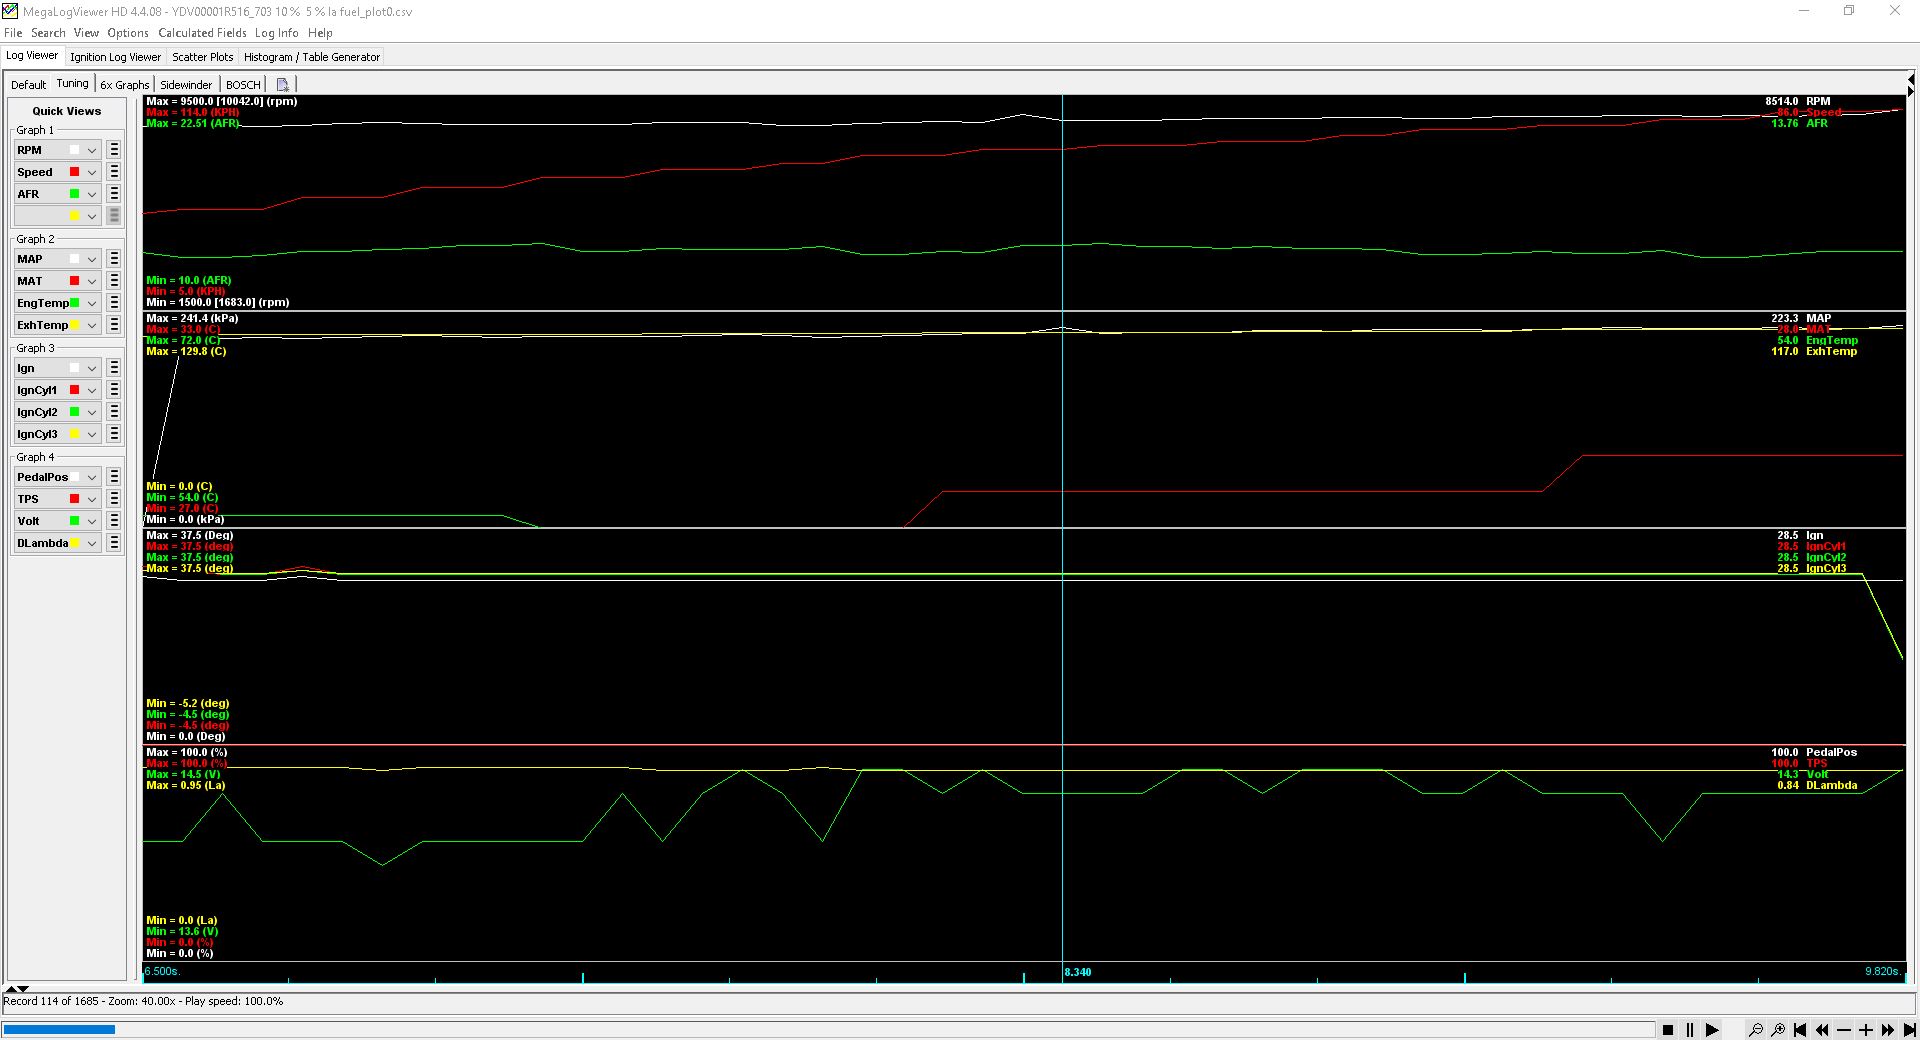The image size is (1920, 1040).
Task: Switch to the Scatter Plots tab
Action: (x=202, y=57)
